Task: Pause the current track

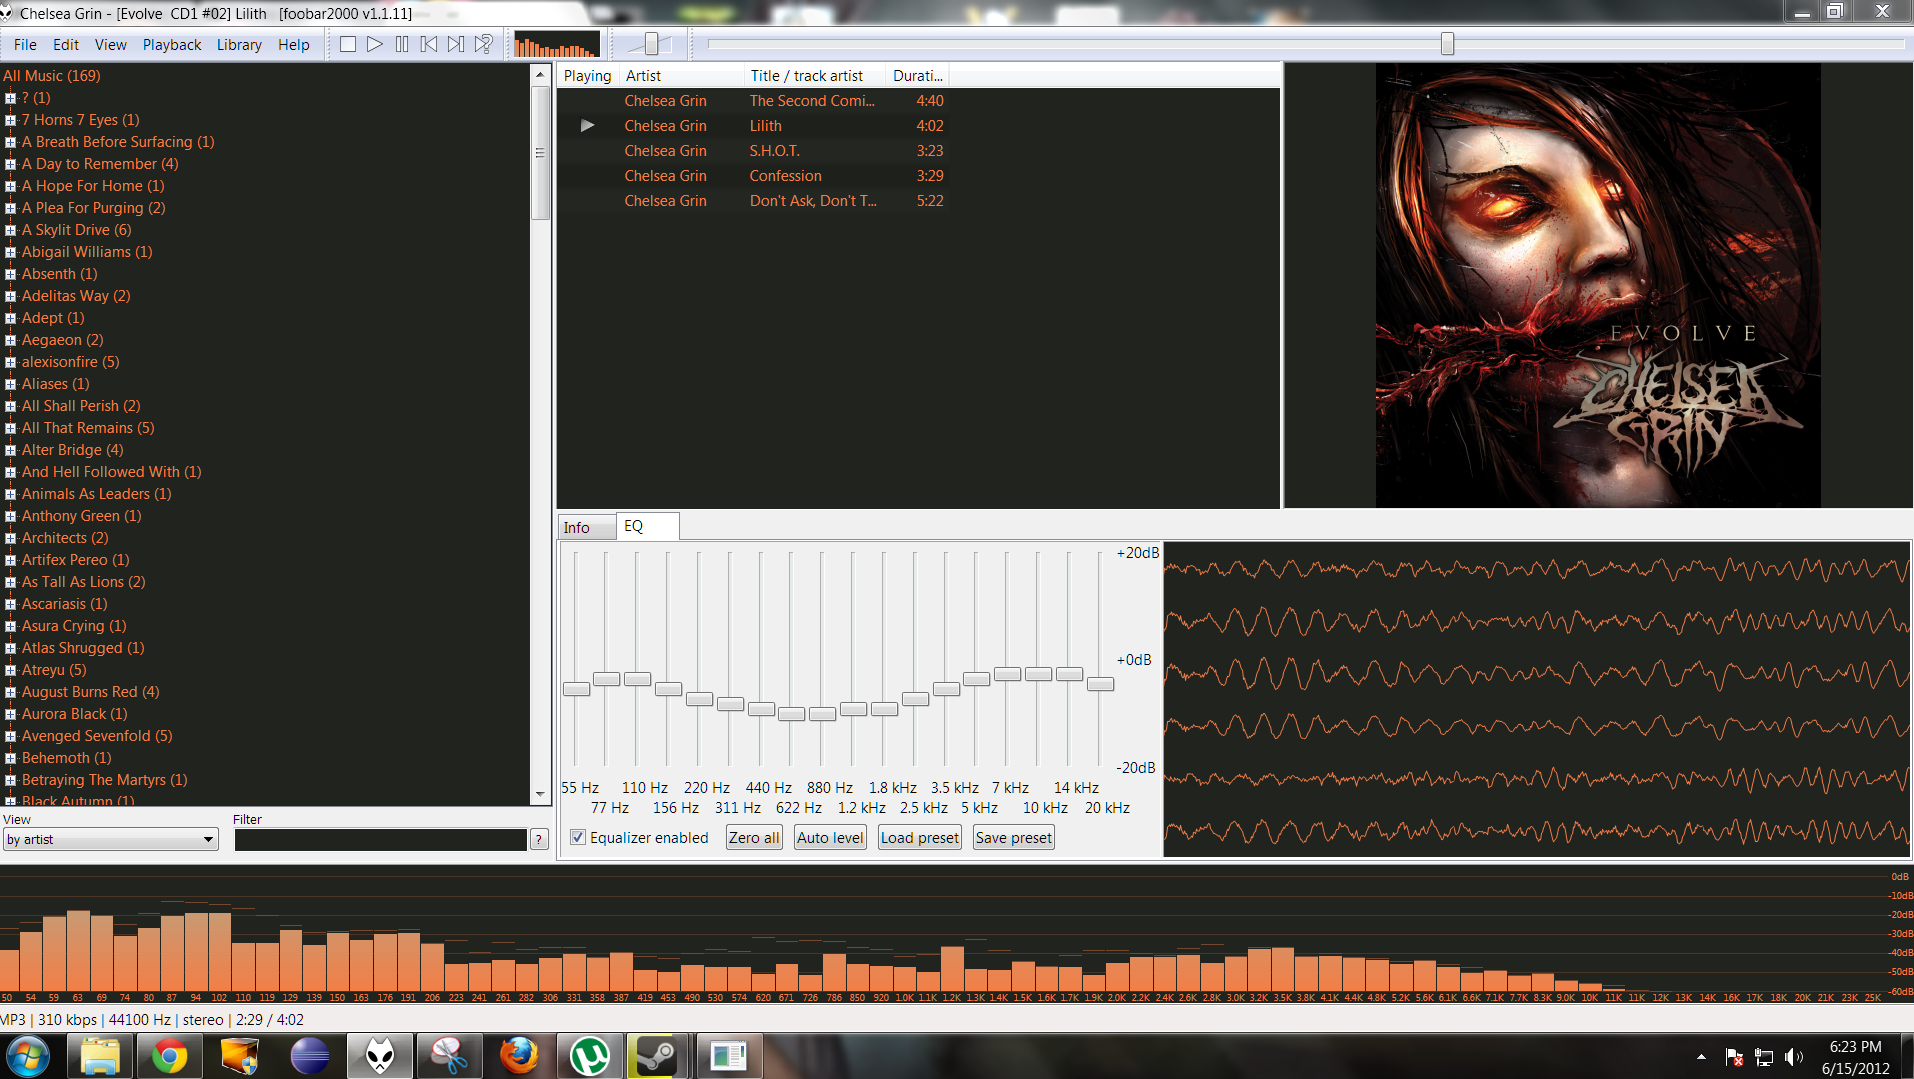Action: (x=402, y=44)
